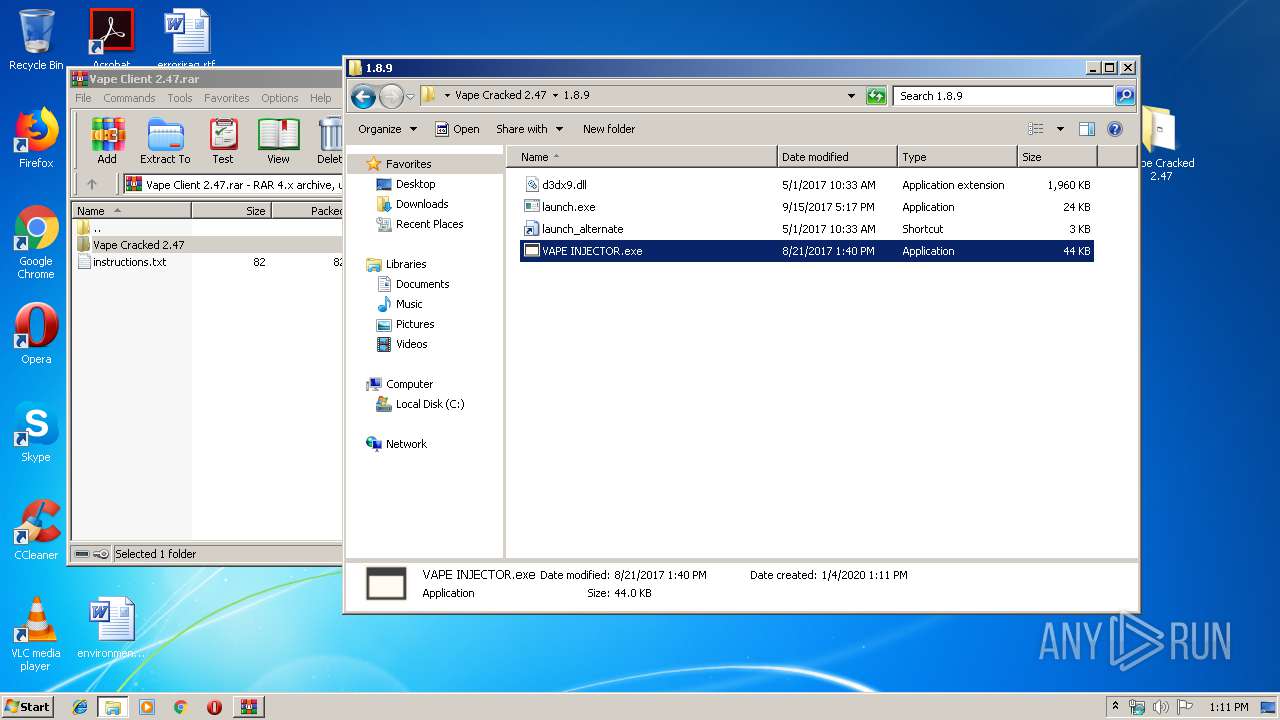Image resolution: width=1280 pixels, height=720 pixels.
Task: Click the Search 1.8.9 input field
Action: pyautogui.click(x=1003, y=96)
